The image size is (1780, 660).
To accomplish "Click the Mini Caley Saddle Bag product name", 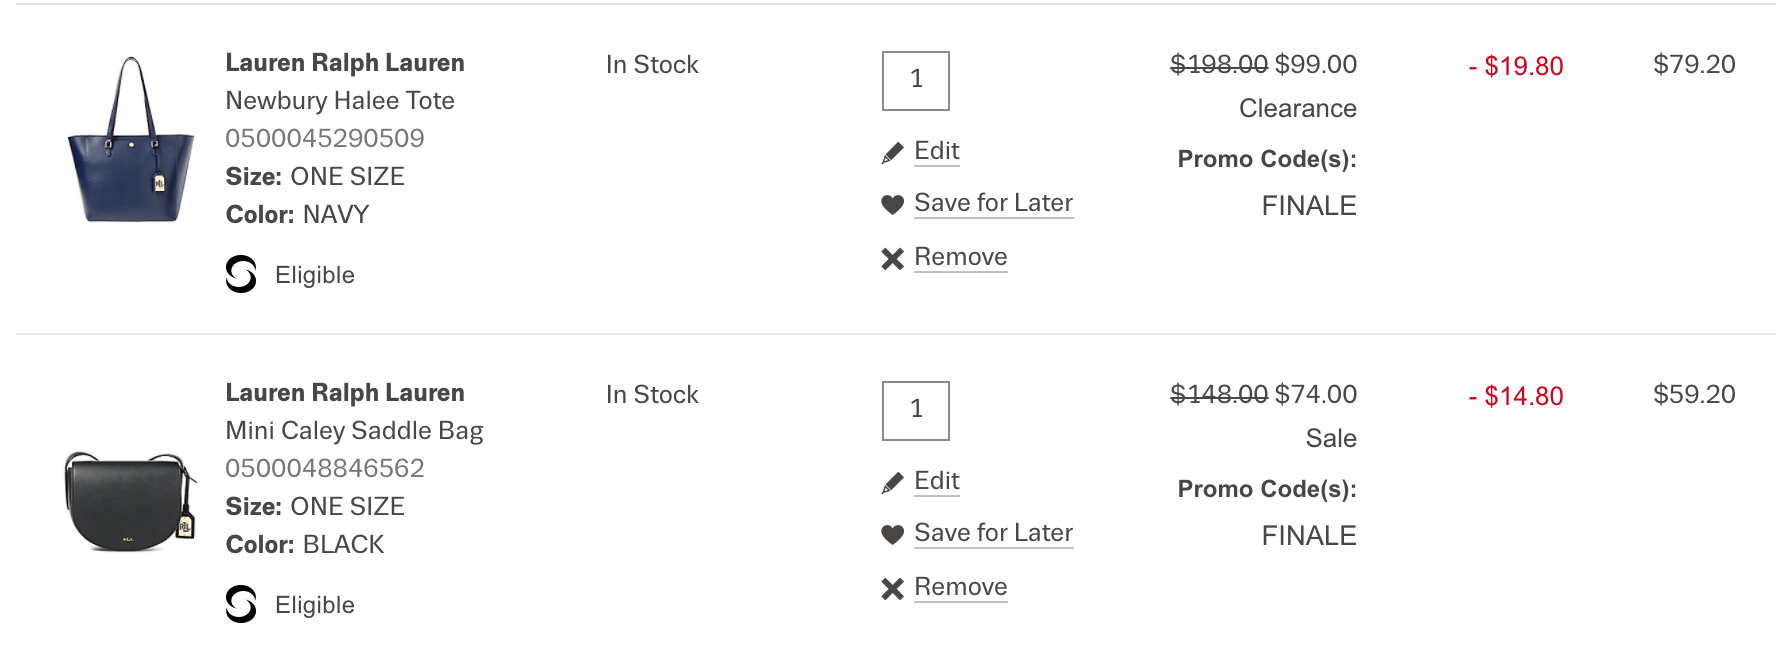I will click(x=354, y=431).
